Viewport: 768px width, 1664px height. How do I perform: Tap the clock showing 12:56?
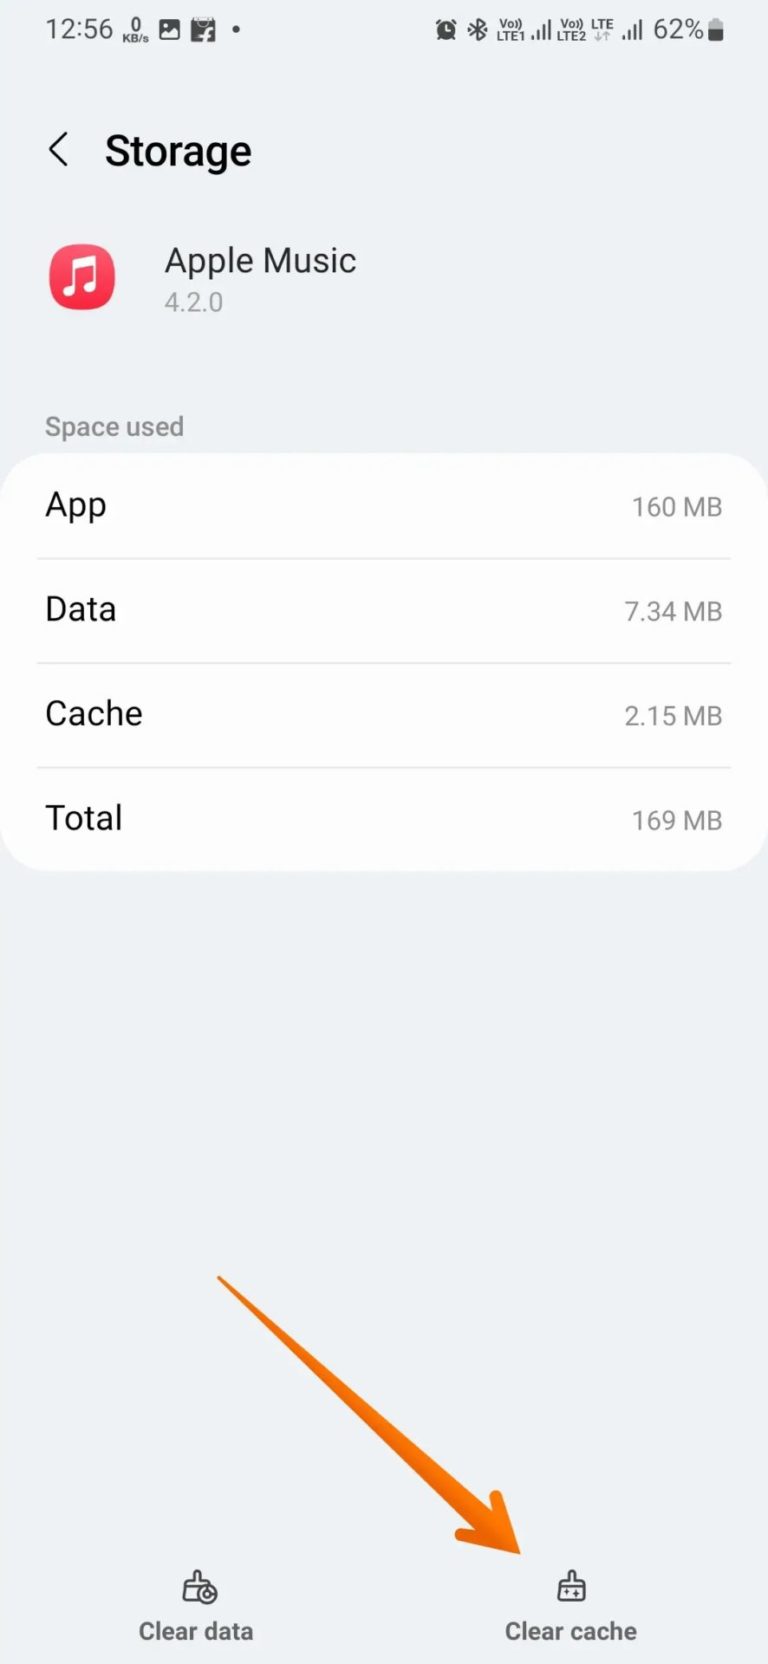pyautogui.click(x=79, y=30)
